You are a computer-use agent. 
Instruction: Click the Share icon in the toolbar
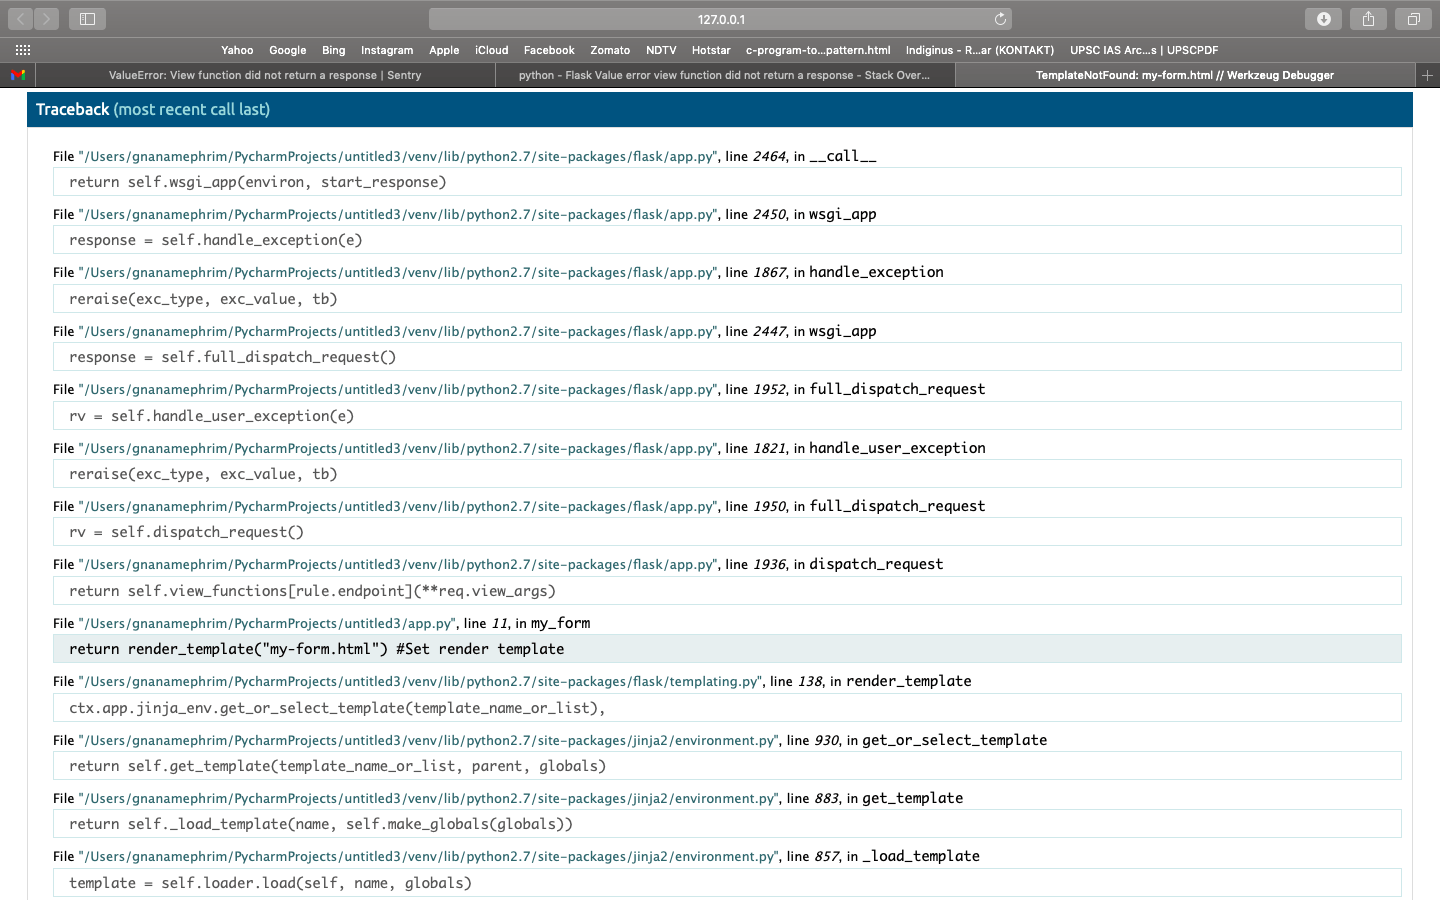[1368, 18]
